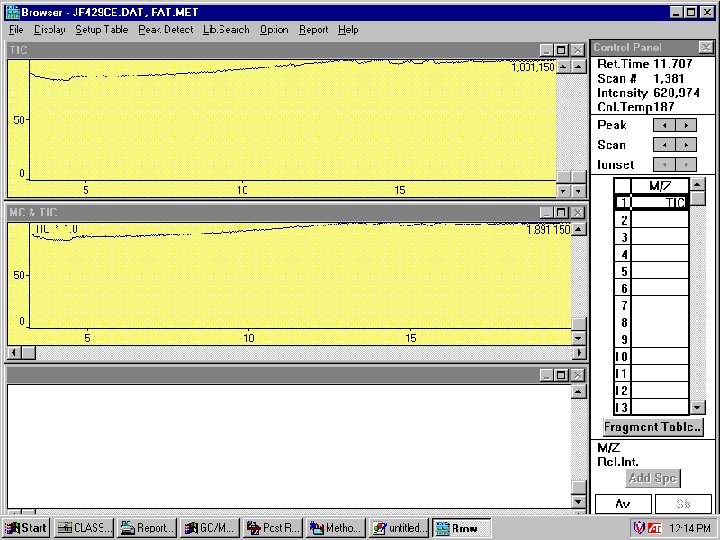The image size is (720, 540).
Task: Minimize the MC & TIC pane
Action: [x=546, y=212]
